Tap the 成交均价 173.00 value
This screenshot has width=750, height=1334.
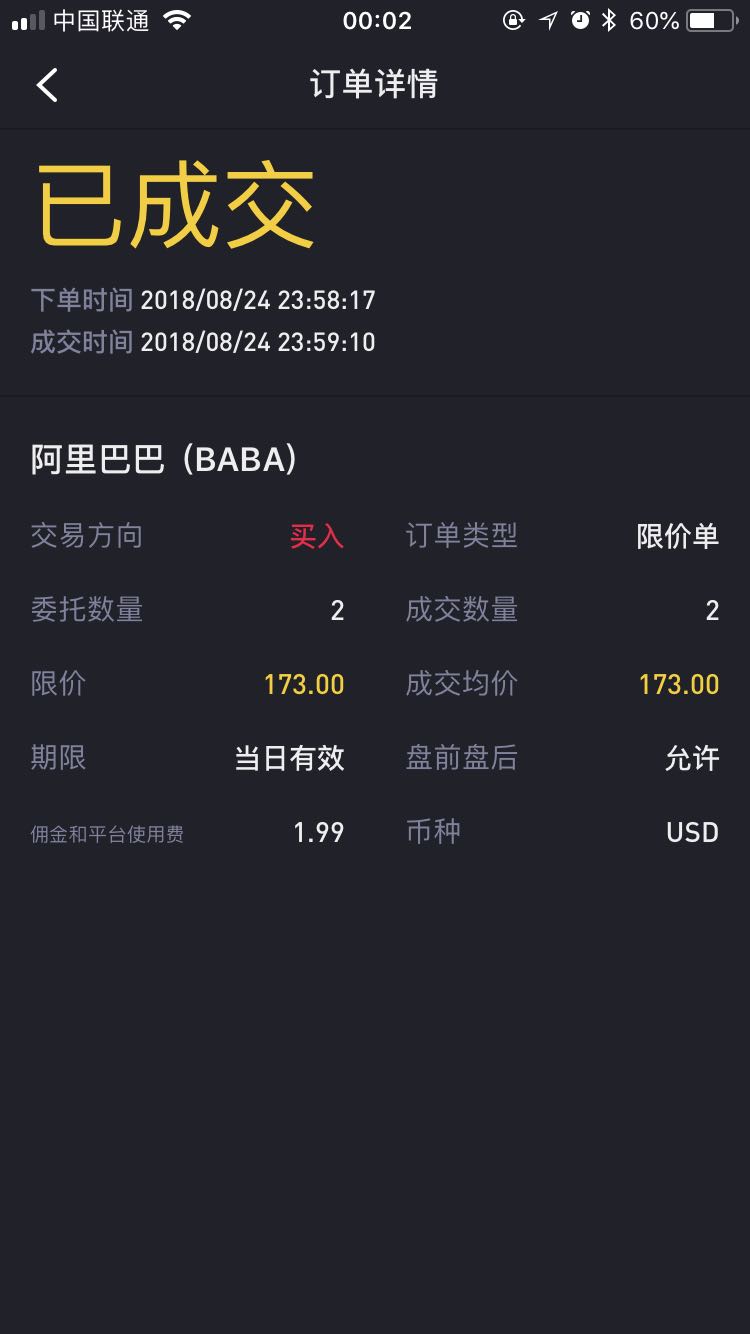coord(679,684)
